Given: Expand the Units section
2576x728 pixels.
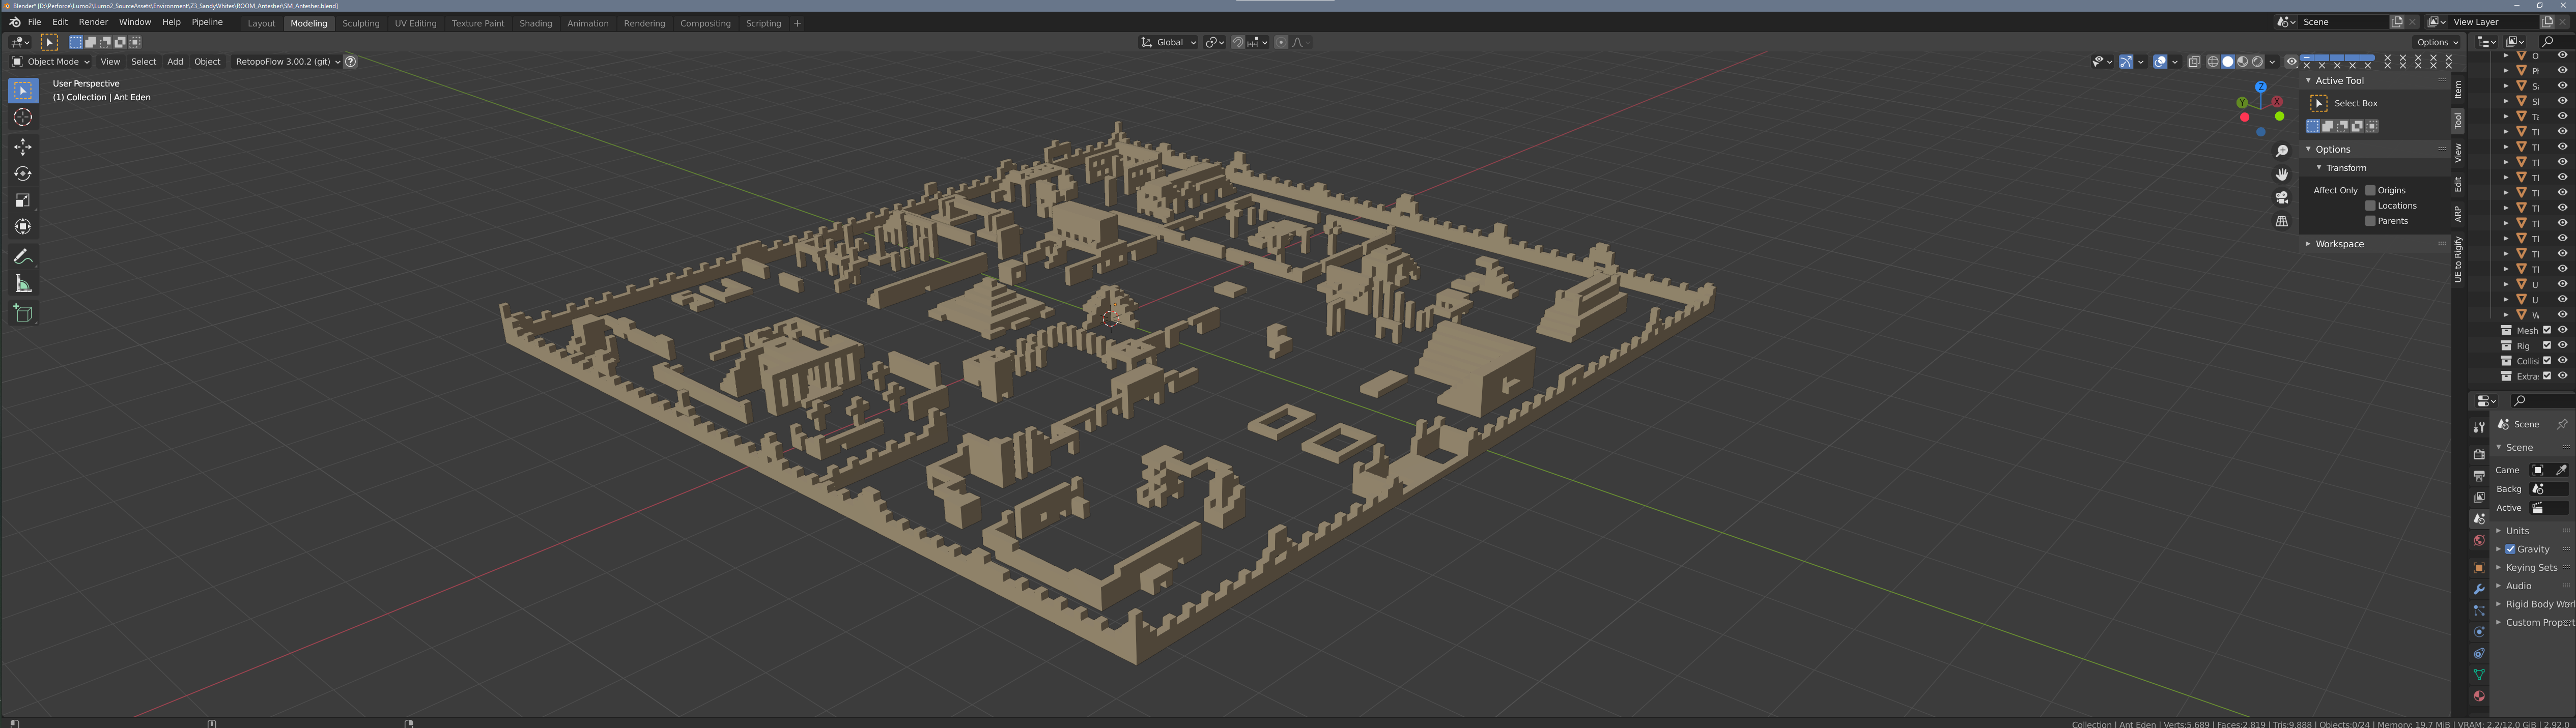Looking at the screenshot, I should click(2517, 531).
